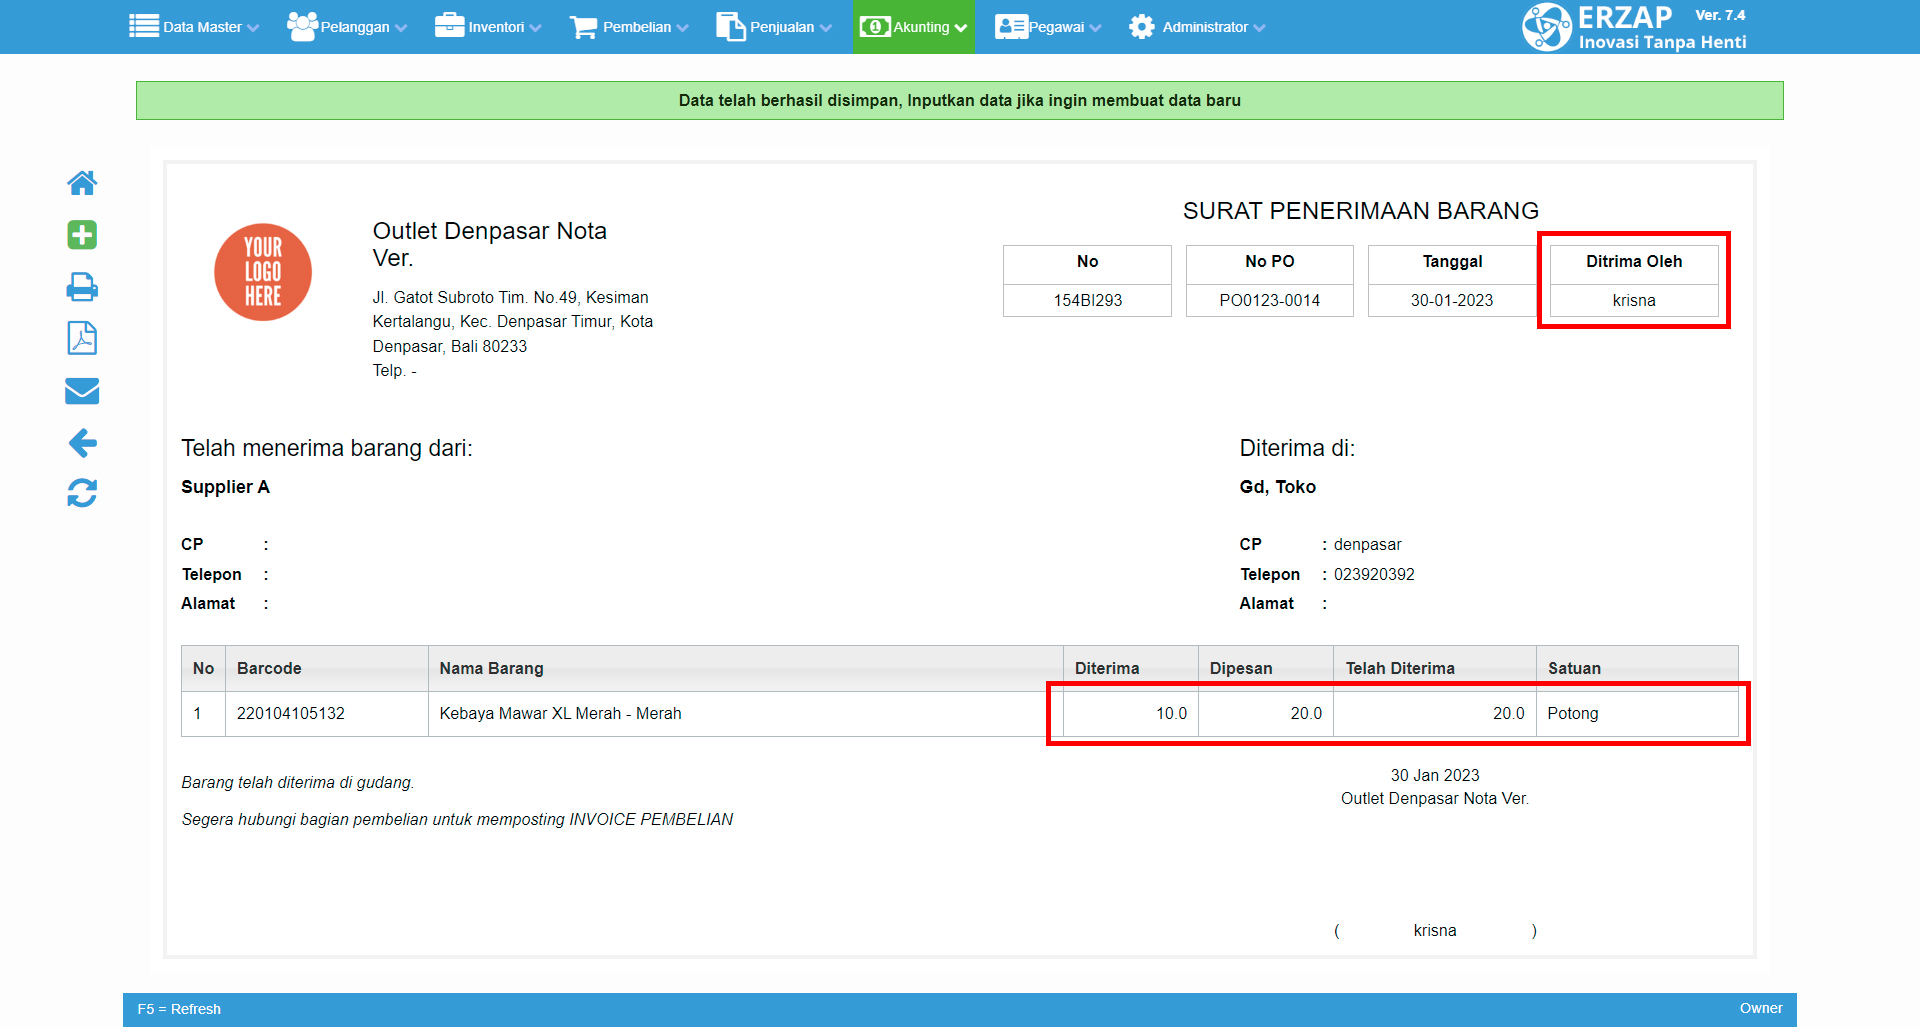Click Outlet Denpasar Nota Ver. heading
The height and width of the screenshot is (1027, 1920).
pyautogui.click(x=490, y=244)
